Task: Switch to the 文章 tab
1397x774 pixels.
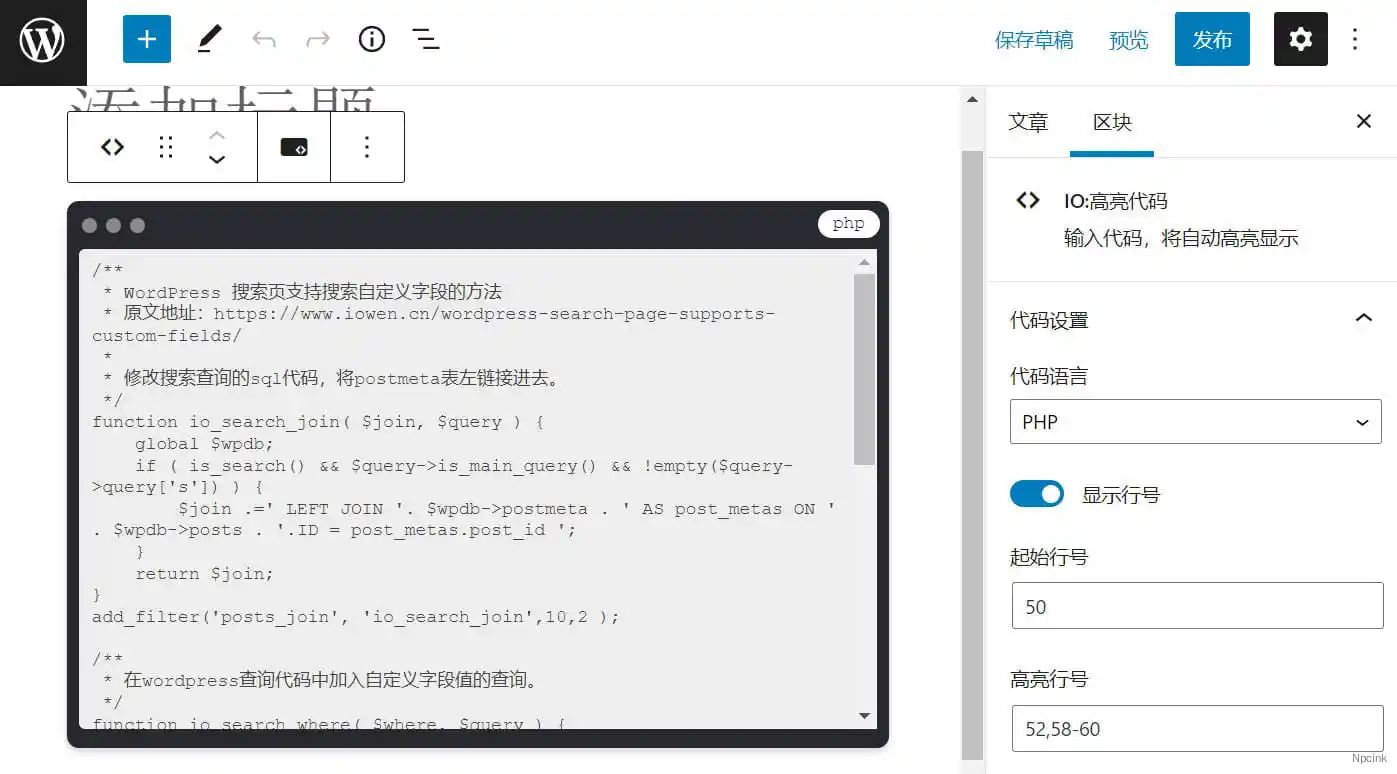Action: coord(1029,122)
